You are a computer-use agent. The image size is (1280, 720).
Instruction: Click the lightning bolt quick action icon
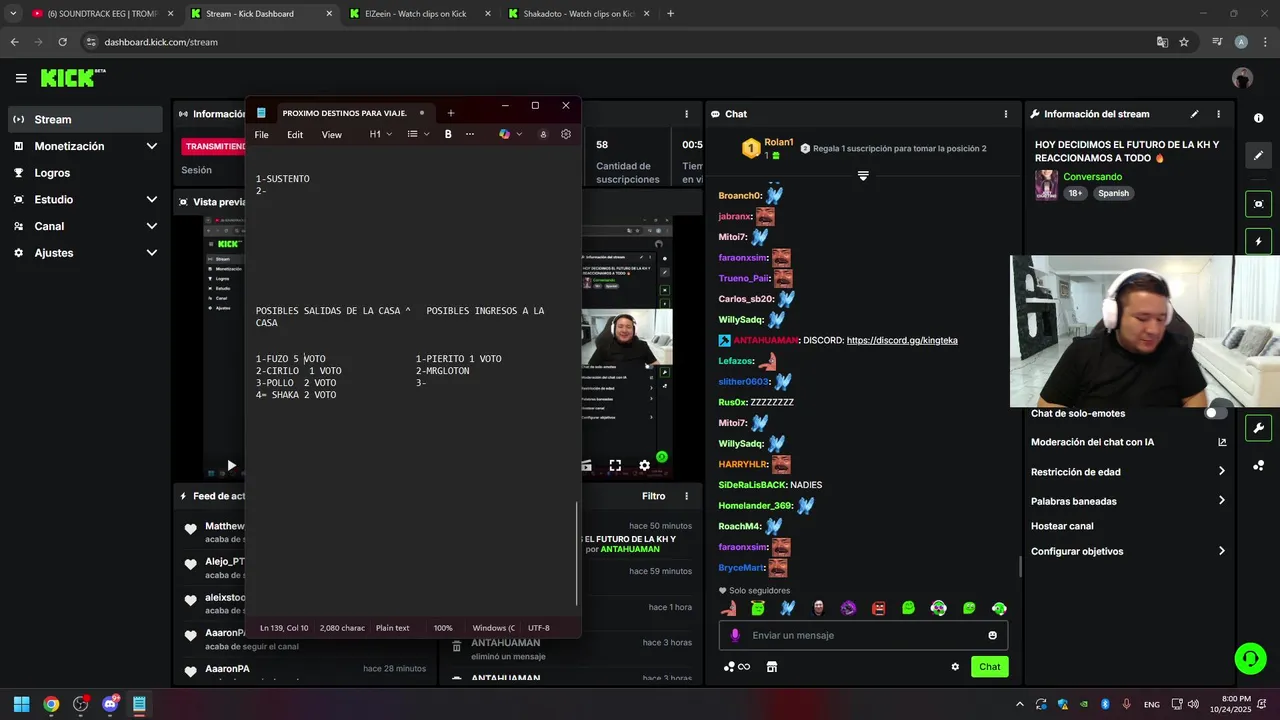pyautogui.click(x=1258, y=242)
